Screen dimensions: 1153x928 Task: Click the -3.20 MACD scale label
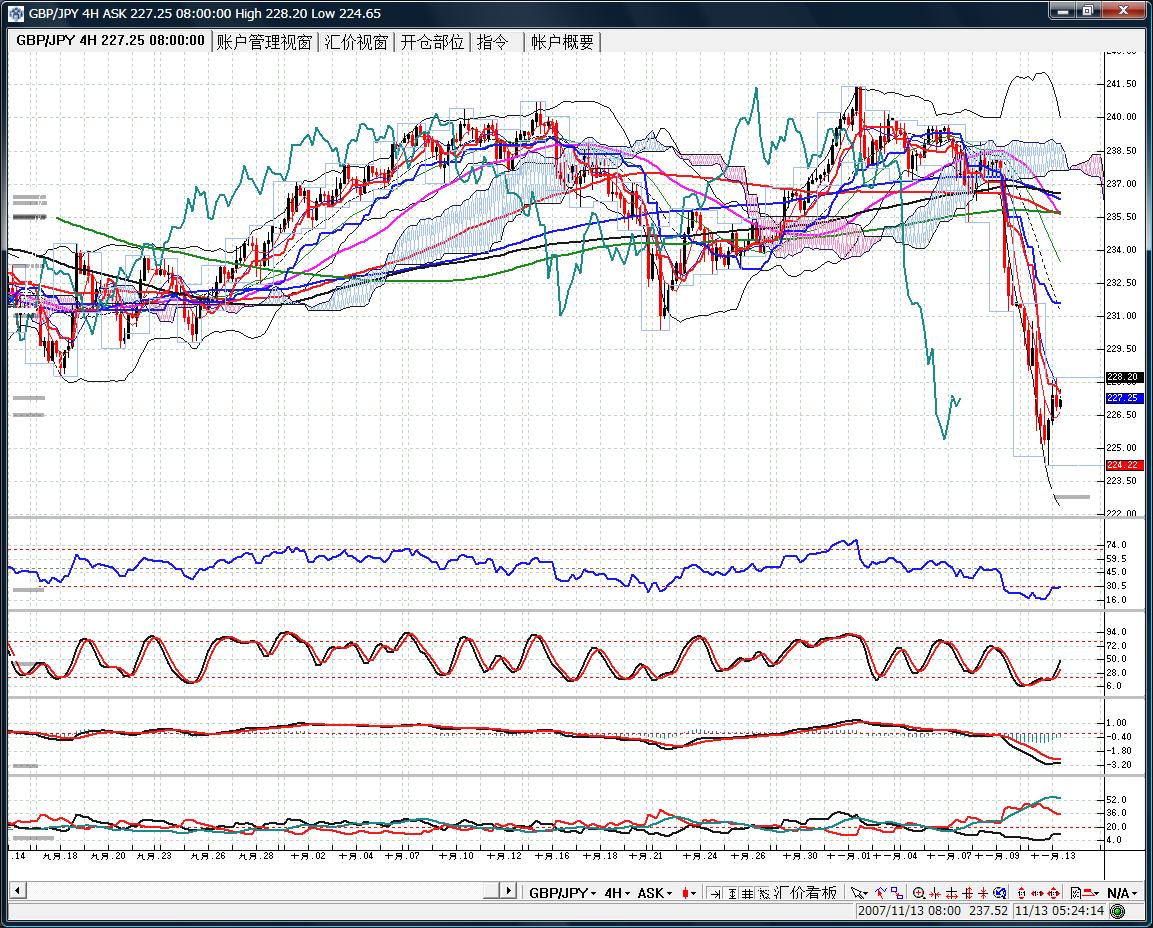(x=1118, y=765)
